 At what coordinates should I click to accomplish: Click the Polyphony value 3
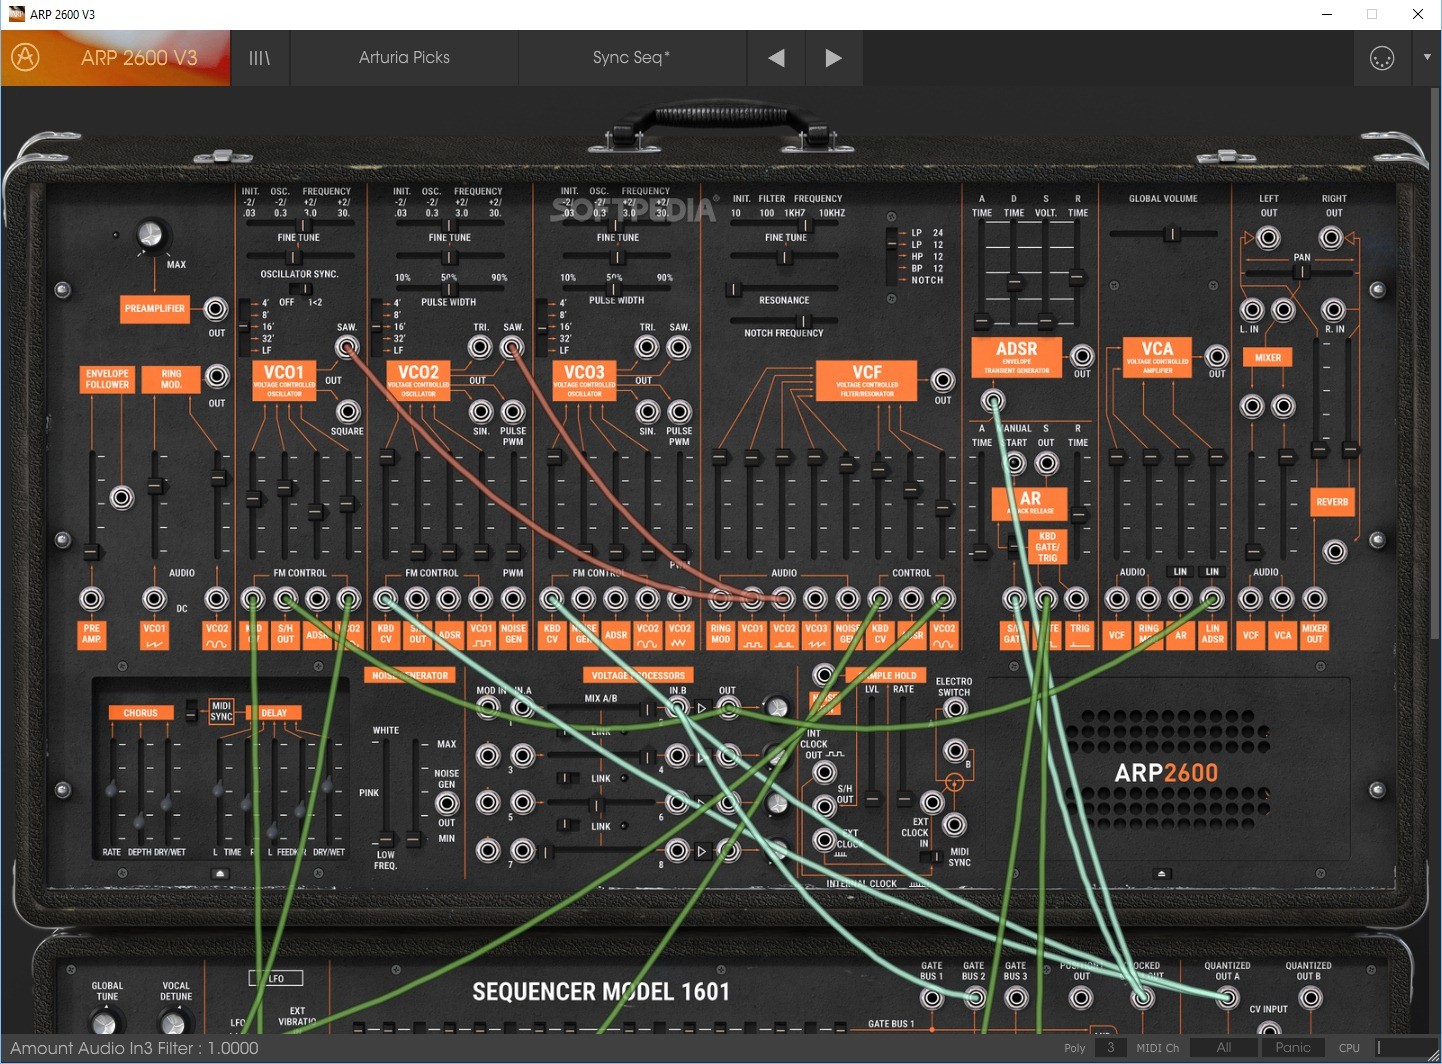[x=1110, y=1048]
